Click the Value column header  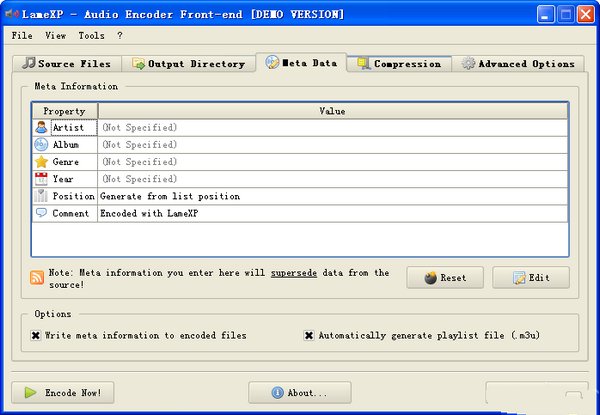(333, 111)
